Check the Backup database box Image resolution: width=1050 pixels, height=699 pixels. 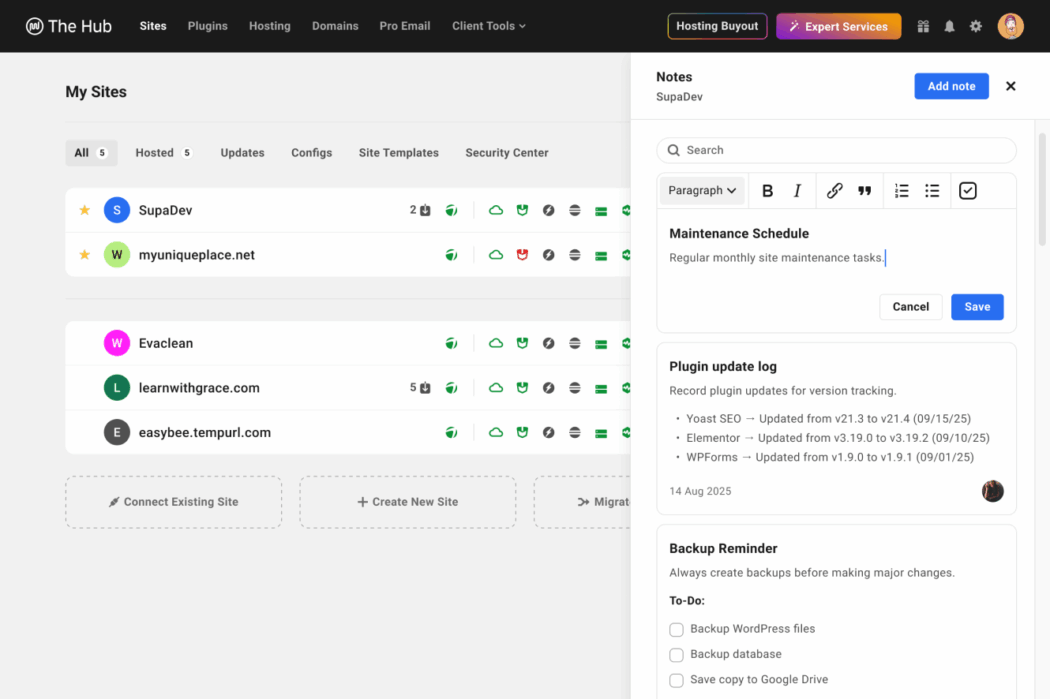coord(677,654)
